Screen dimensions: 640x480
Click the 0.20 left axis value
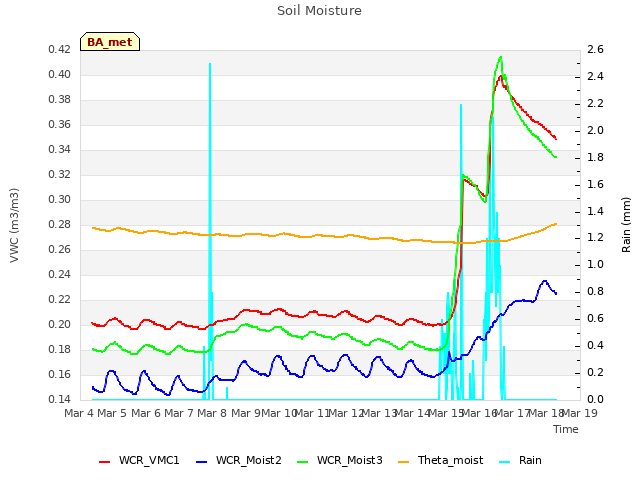59,324
